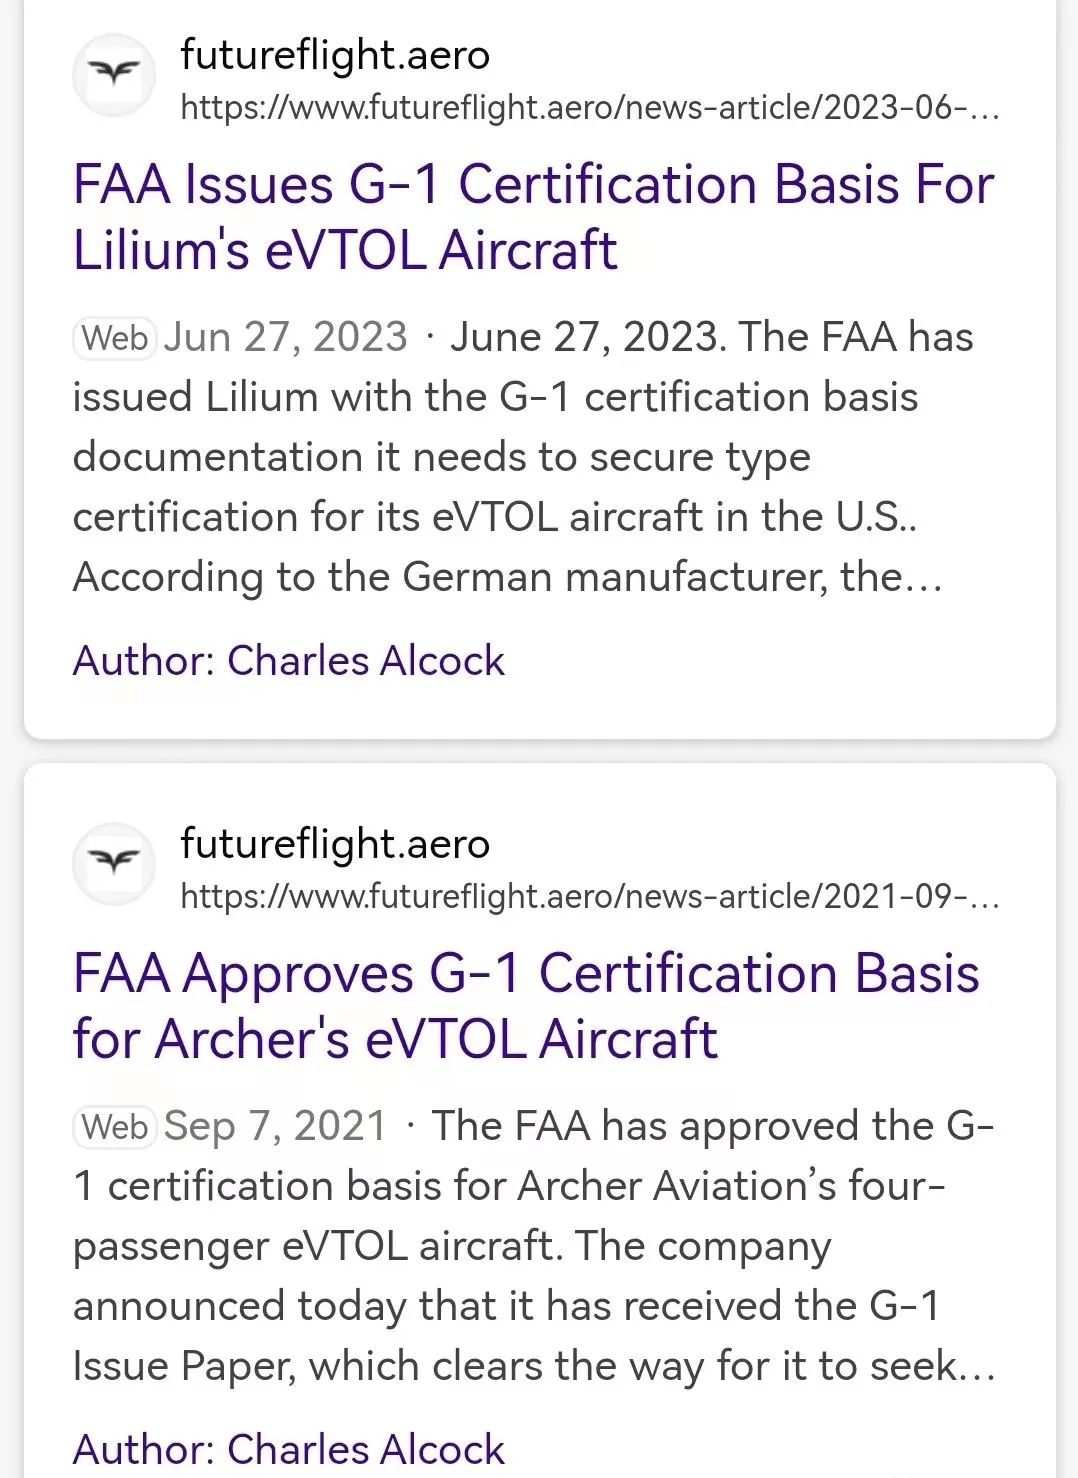Expand the ellipsis after "German manufacturer, the"

tap(924, 580)
